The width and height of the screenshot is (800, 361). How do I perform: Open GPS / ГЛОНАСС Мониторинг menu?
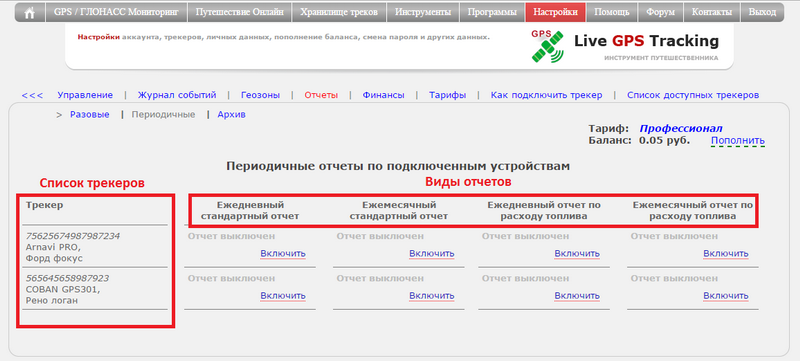click(x=116, y=12)
